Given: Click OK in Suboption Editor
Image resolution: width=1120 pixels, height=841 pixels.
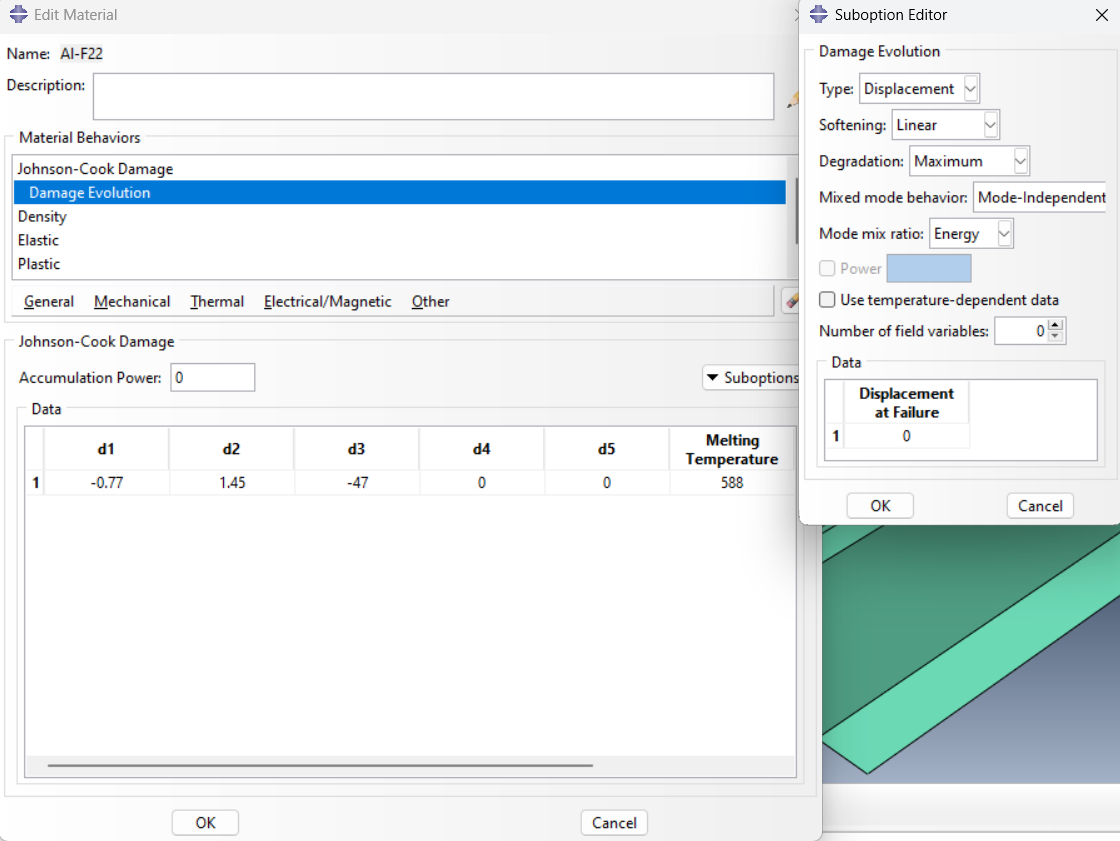Looking at the screenshot, I should 880,506.
